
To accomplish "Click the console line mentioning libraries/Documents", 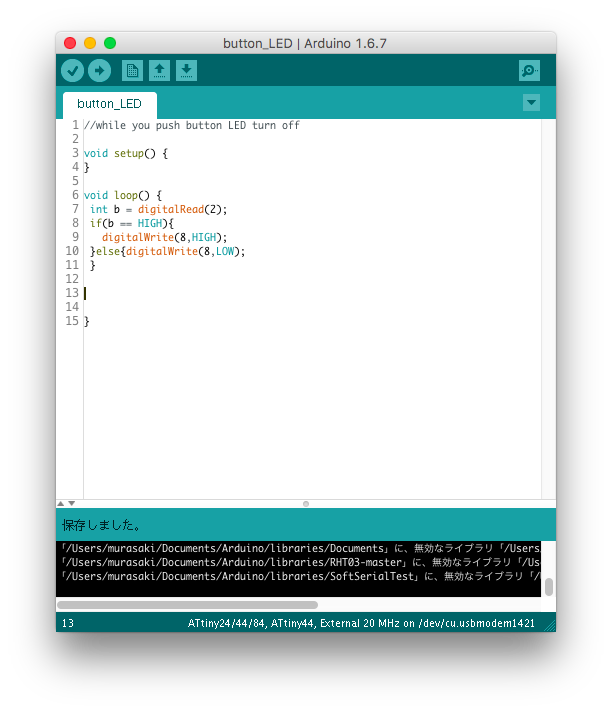I will 301,549.
